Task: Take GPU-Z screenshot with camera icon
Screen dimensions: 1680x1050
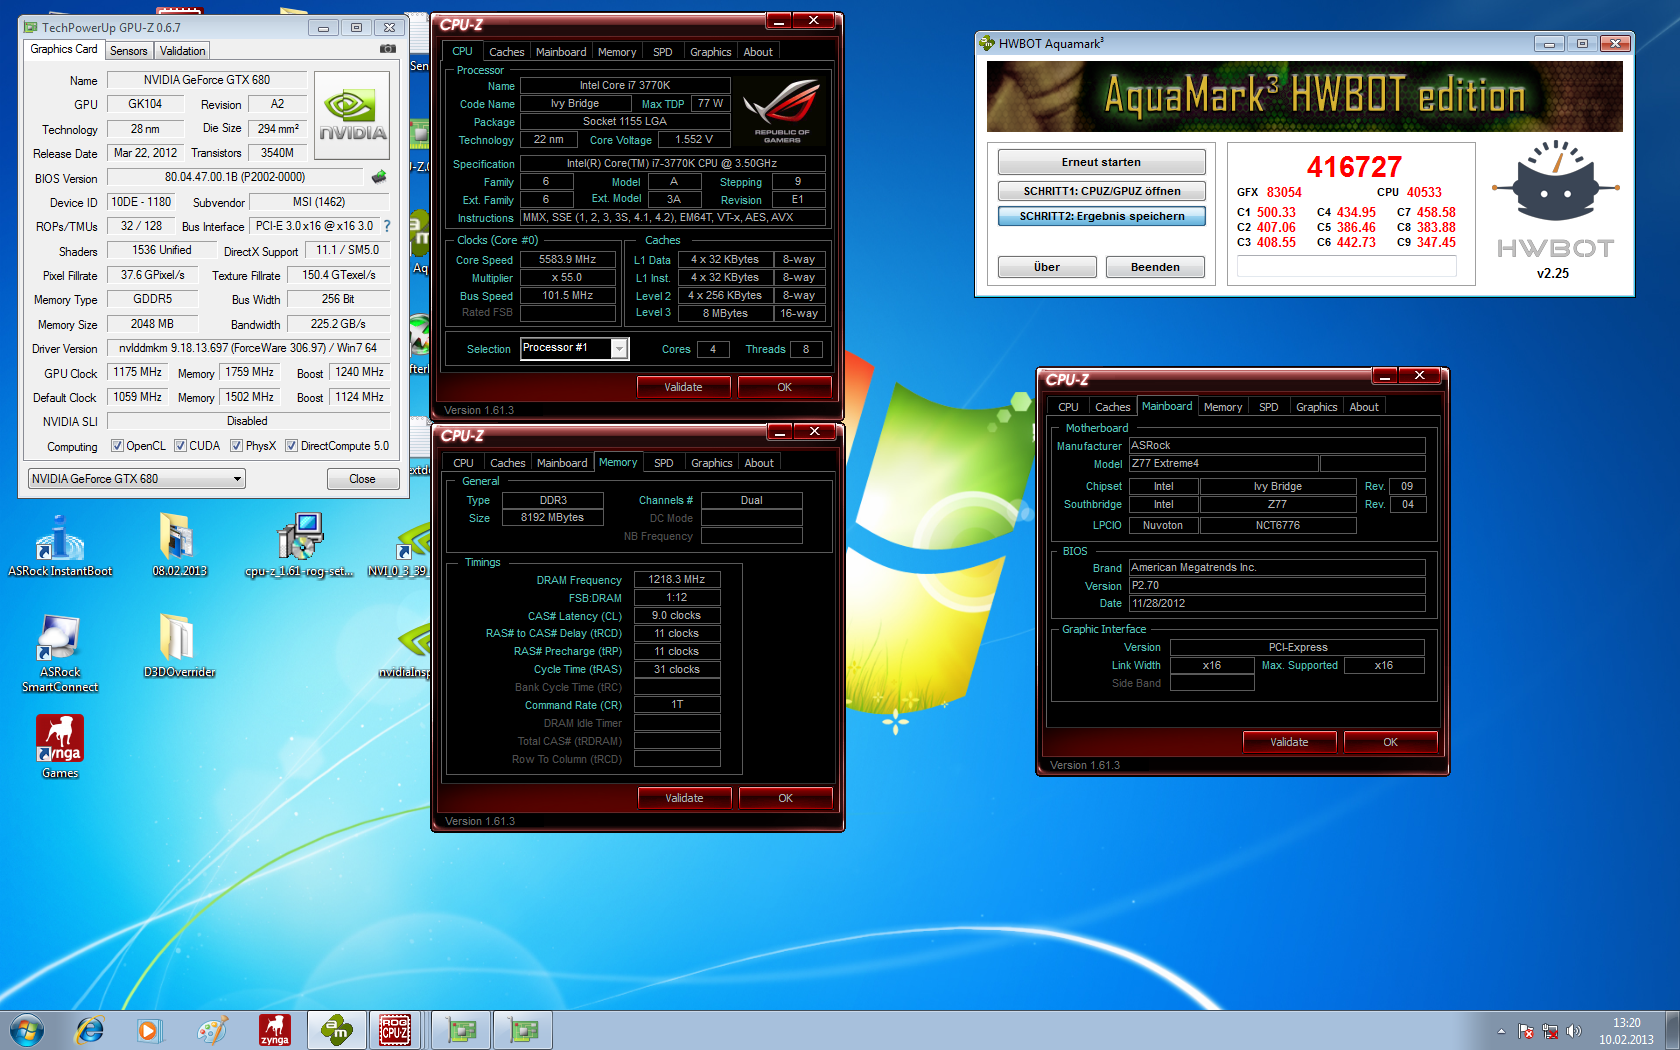Action: tap(388, 49)
